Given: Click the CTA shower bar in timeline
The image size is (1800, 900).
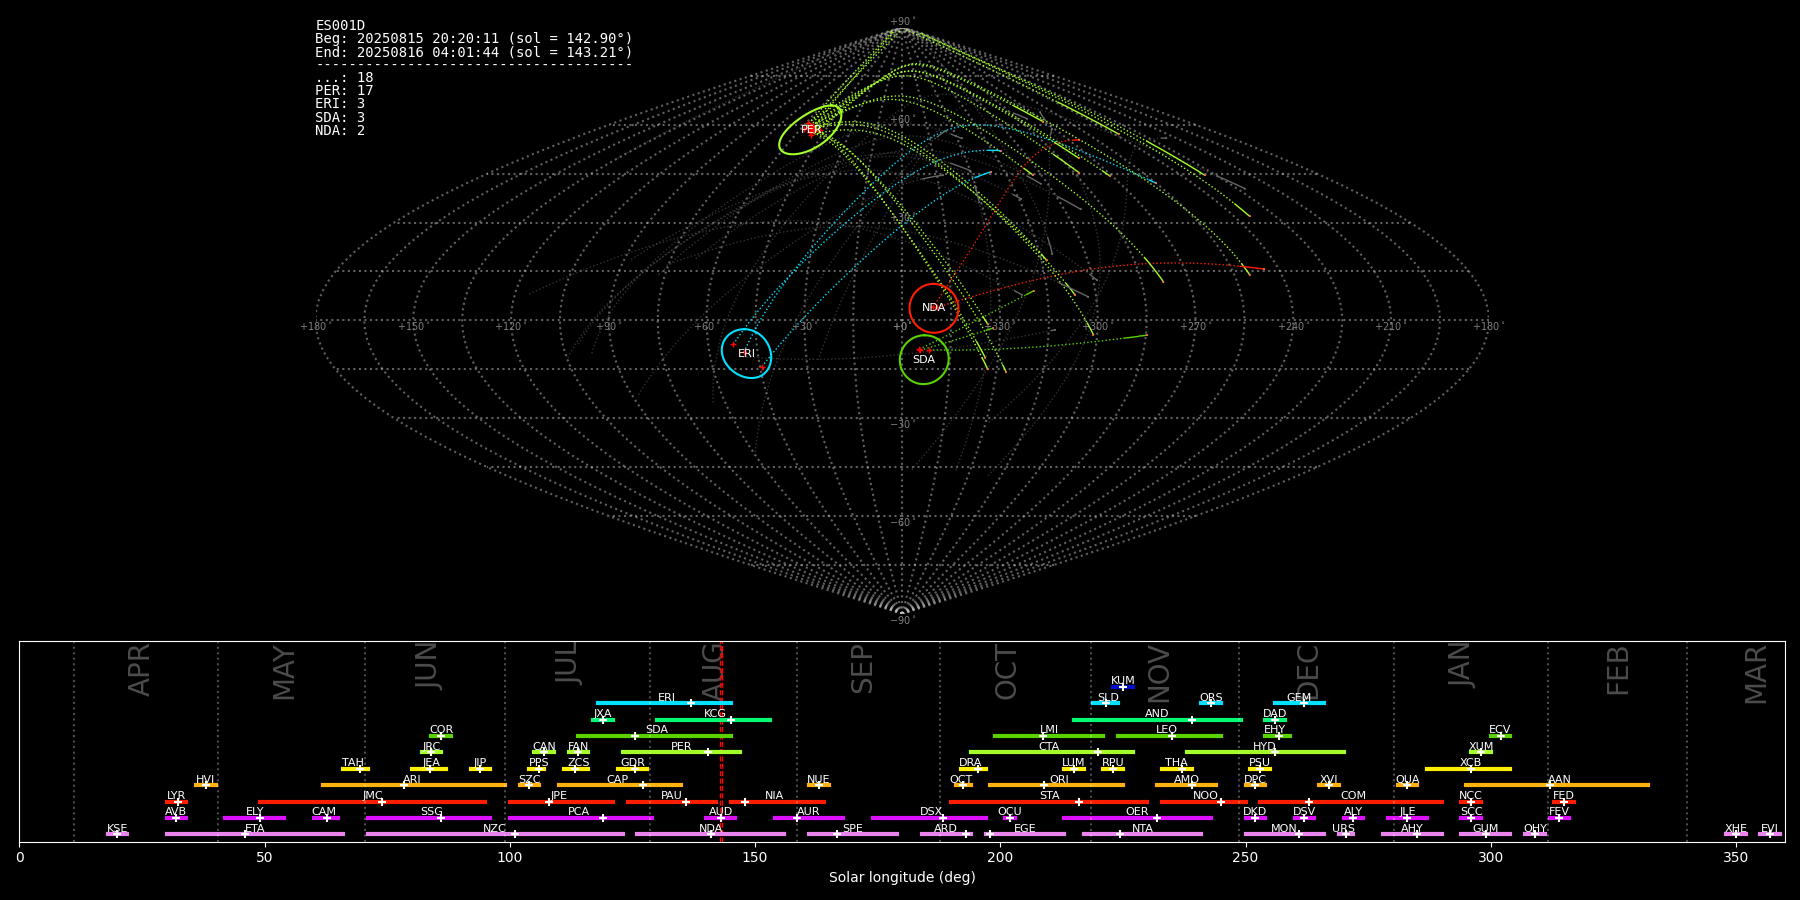Looking at the screenshot, I should coord(1052,752).
